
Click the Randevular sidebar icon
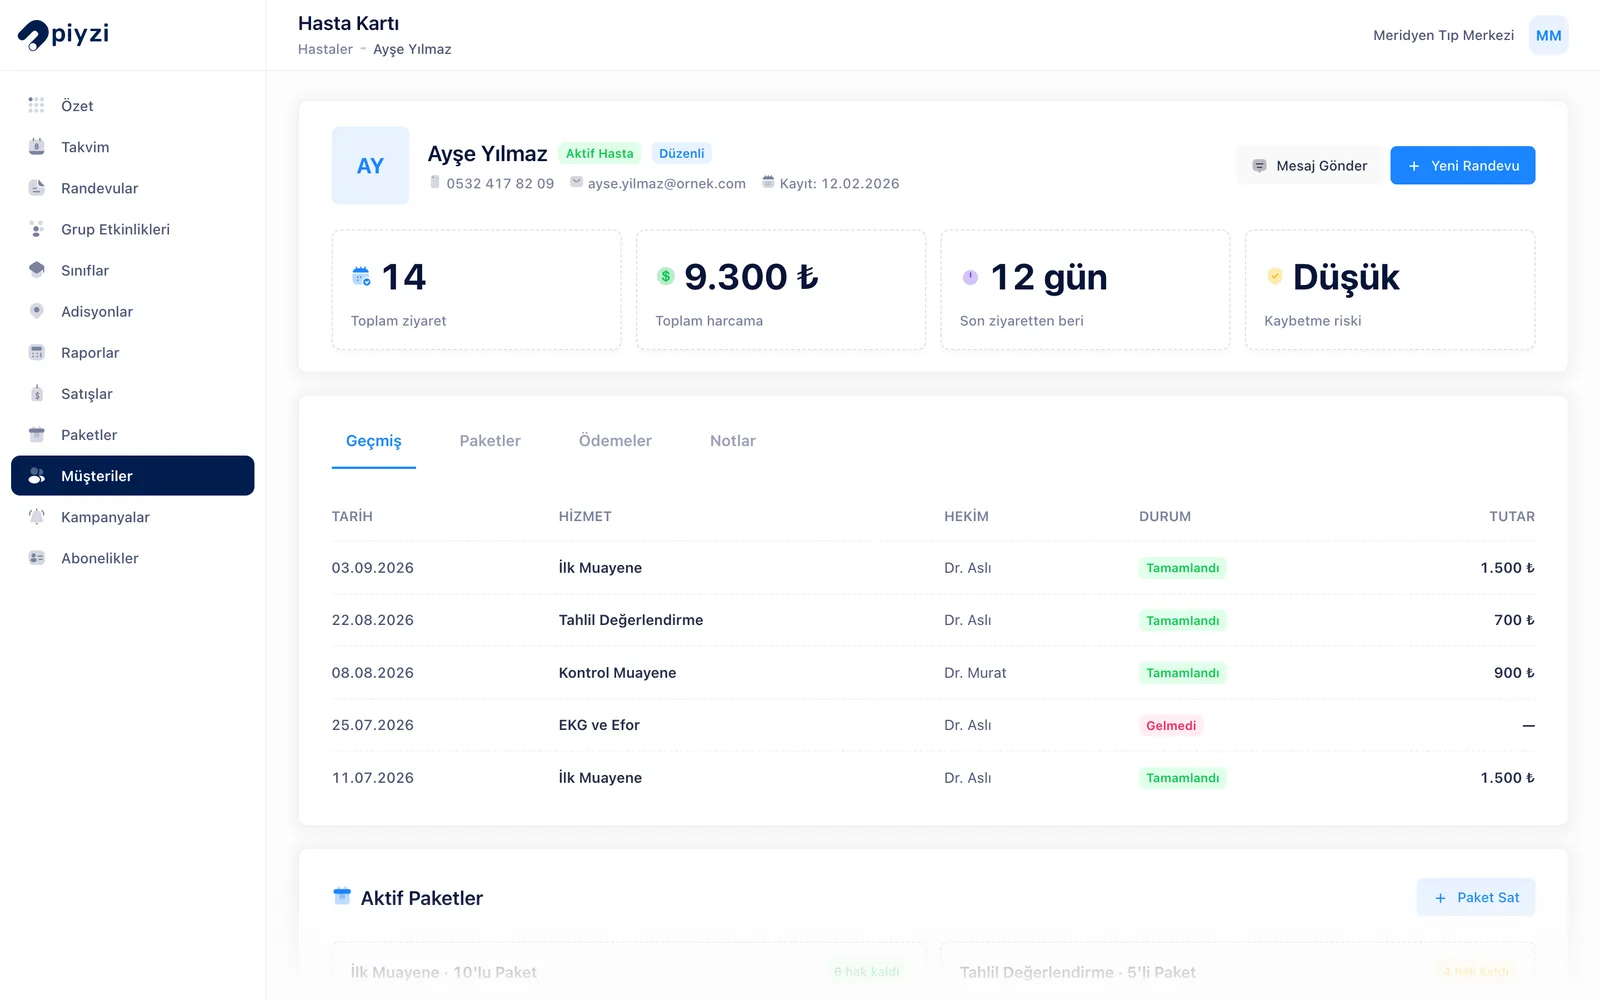click(37, 188)
